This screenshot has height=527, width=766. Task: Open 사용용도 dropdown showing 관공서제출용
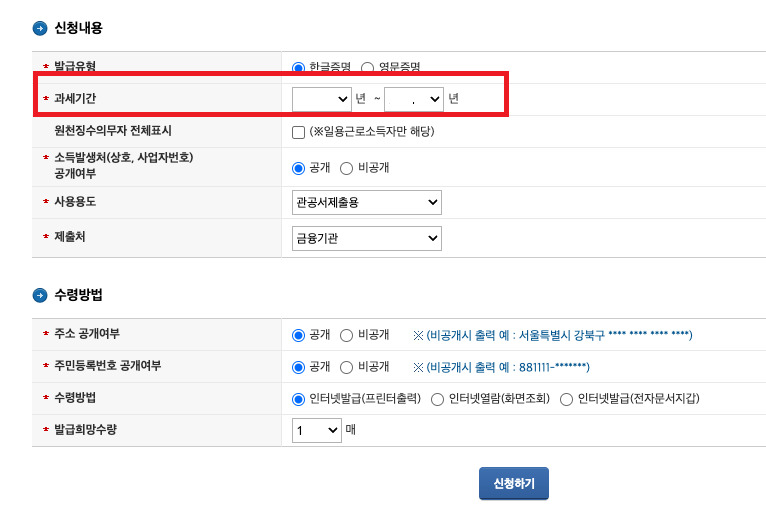point(367,202)
